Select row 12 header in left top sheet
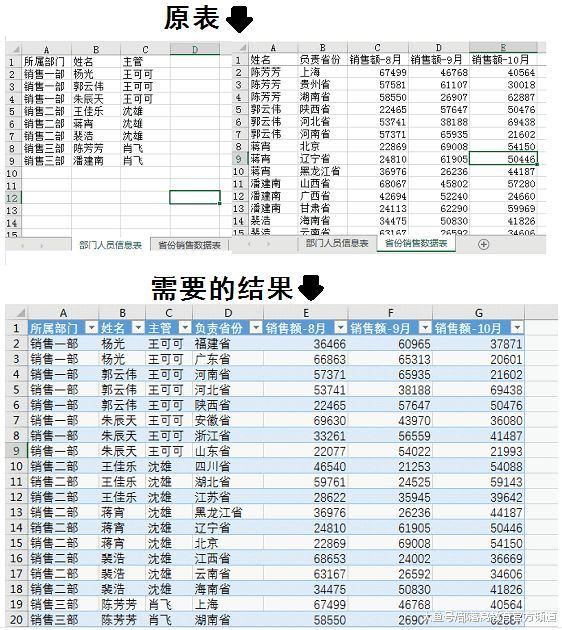Viewport: 562px width, 630px height. click(12, 198)
